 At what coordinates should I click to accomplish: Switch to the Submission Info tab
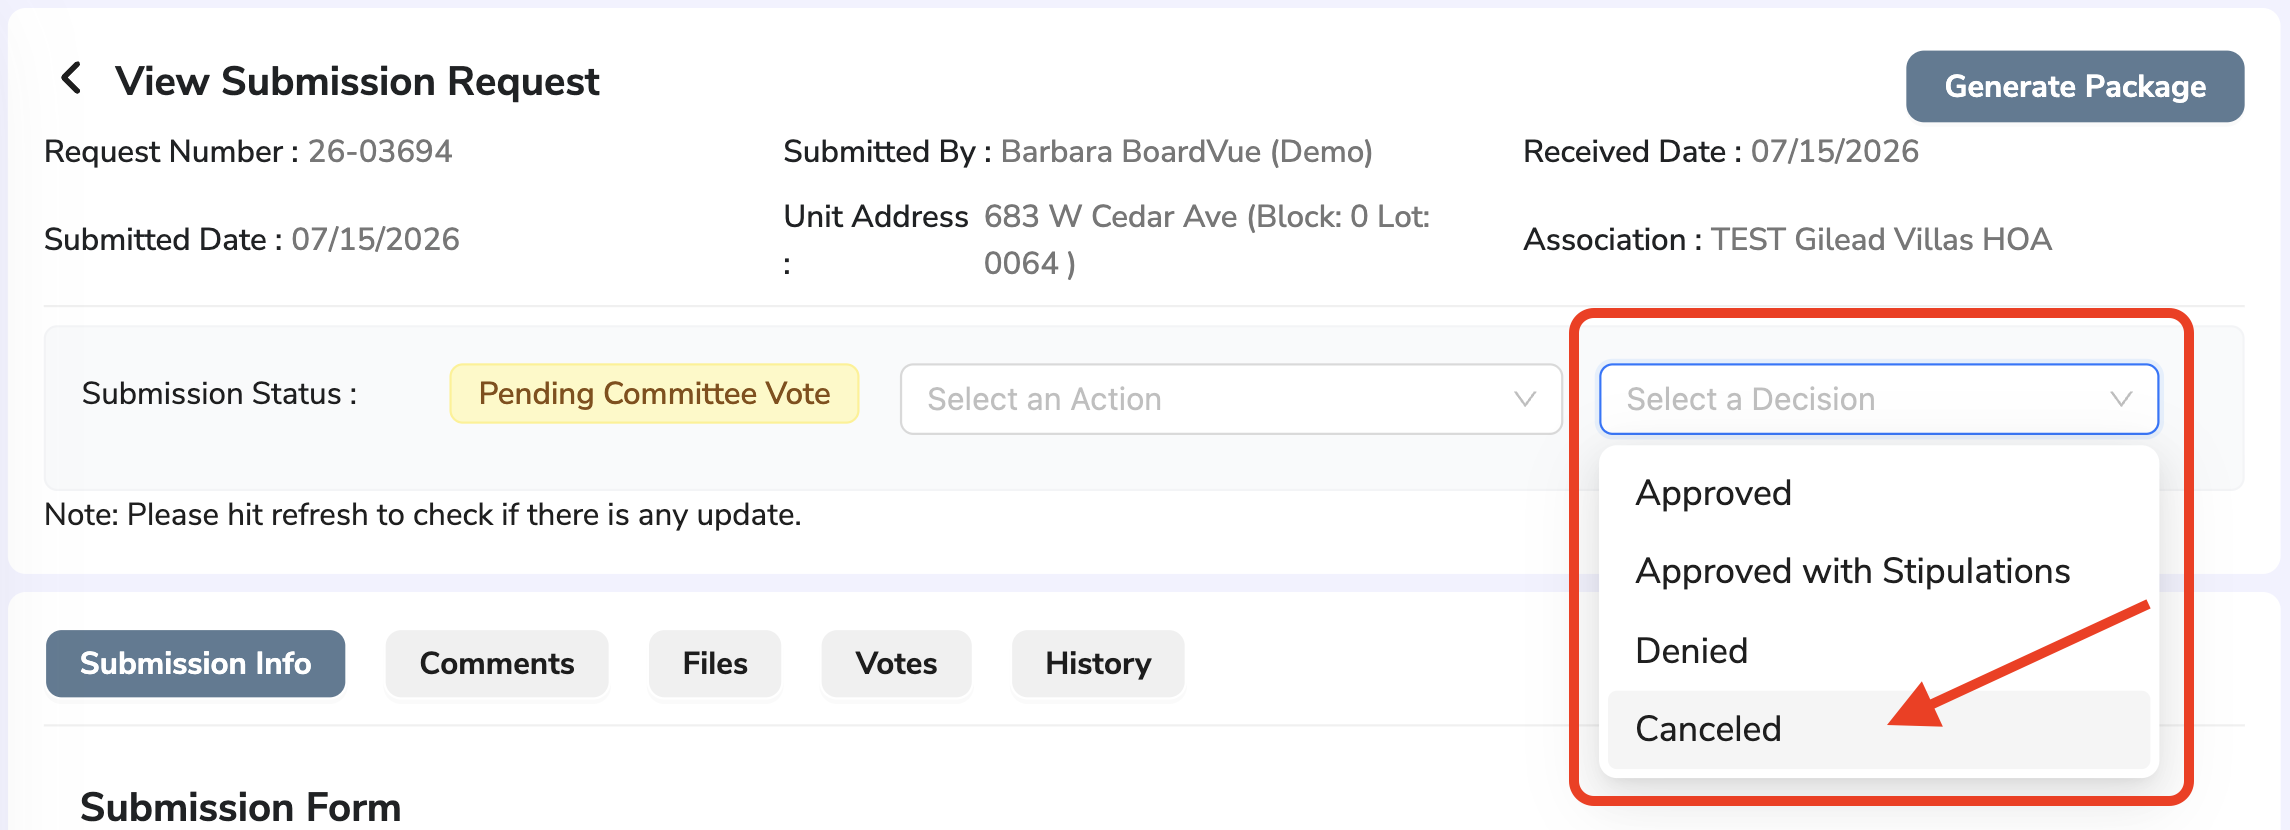[x=195, y=663]
